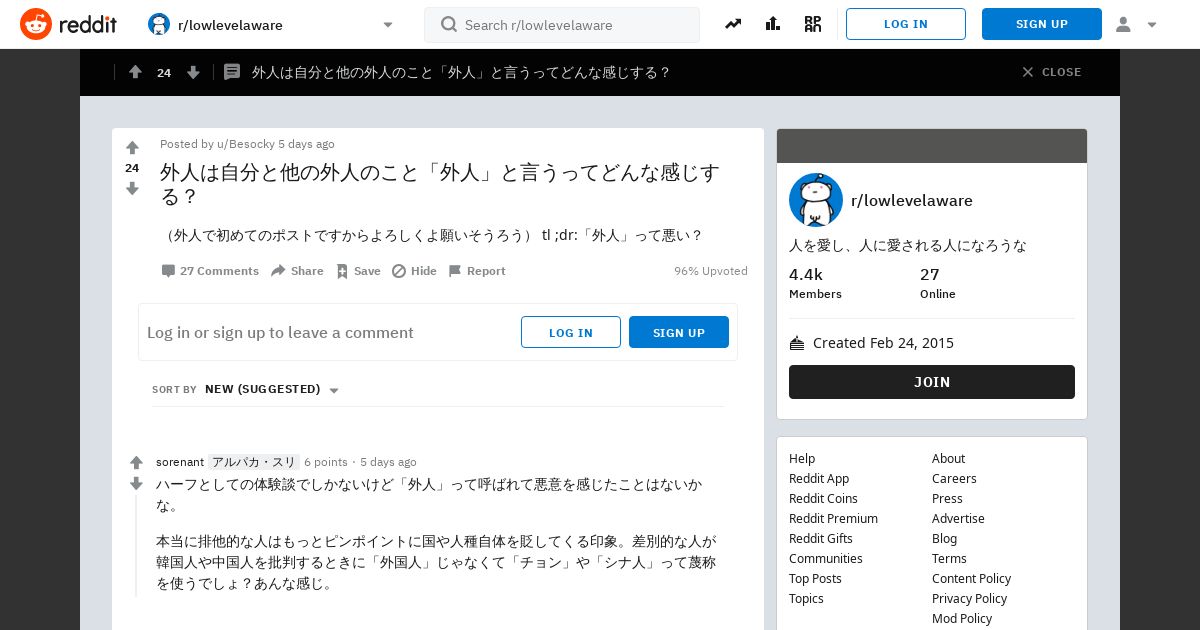Image resolution: width=1200 pixels, height=630 pixels.
Task: Open the Terms footer link
Action: coord(949,558)
